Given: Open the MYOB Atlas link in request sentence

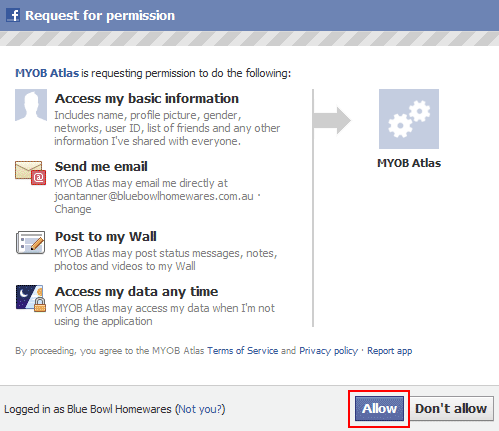Looking at the screenshot, I should click(x=47, y=73).
